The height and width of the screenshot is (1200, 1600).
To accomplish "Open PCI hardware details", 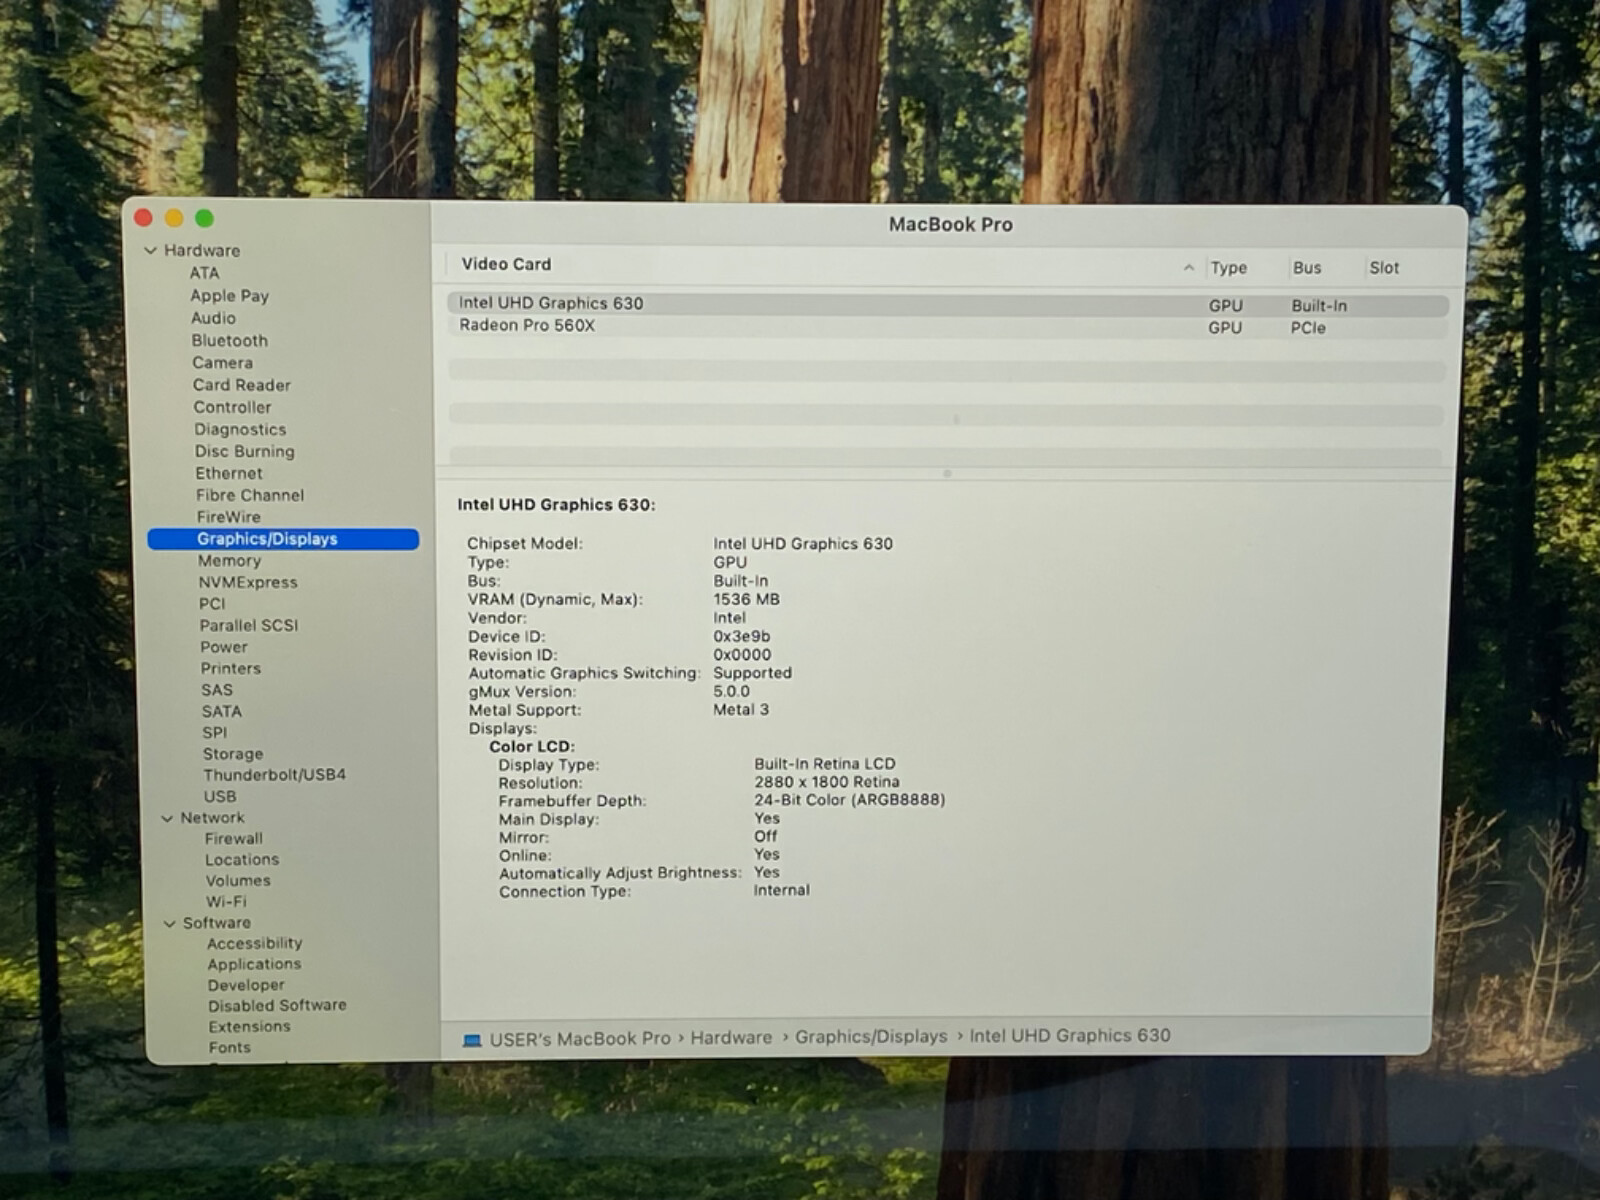I will [x=212, y=603].
